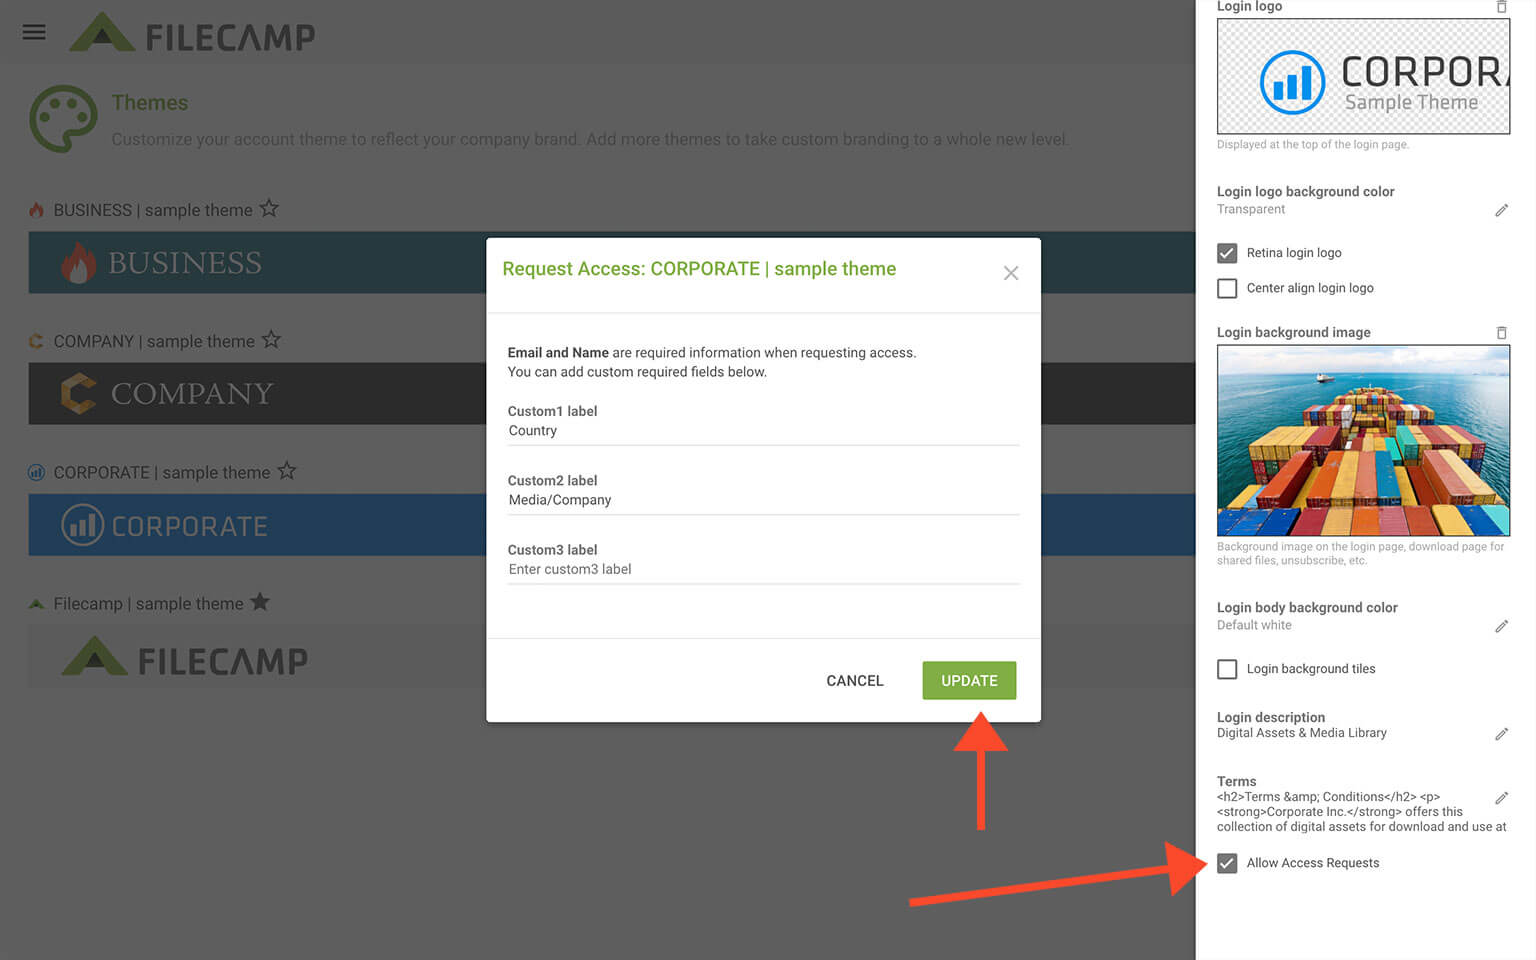Disable Allow Access Requests
This screenshot has height=960, width=1536.
click(x=1227, y=863)
